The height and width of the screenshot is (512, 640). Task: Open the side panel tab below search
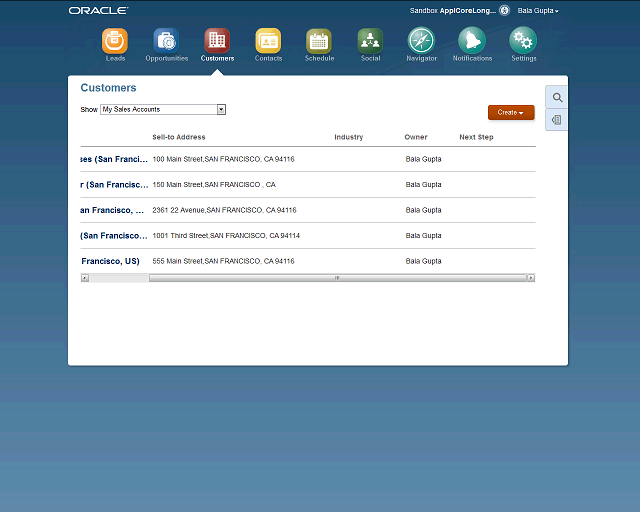tap(557, 120)
